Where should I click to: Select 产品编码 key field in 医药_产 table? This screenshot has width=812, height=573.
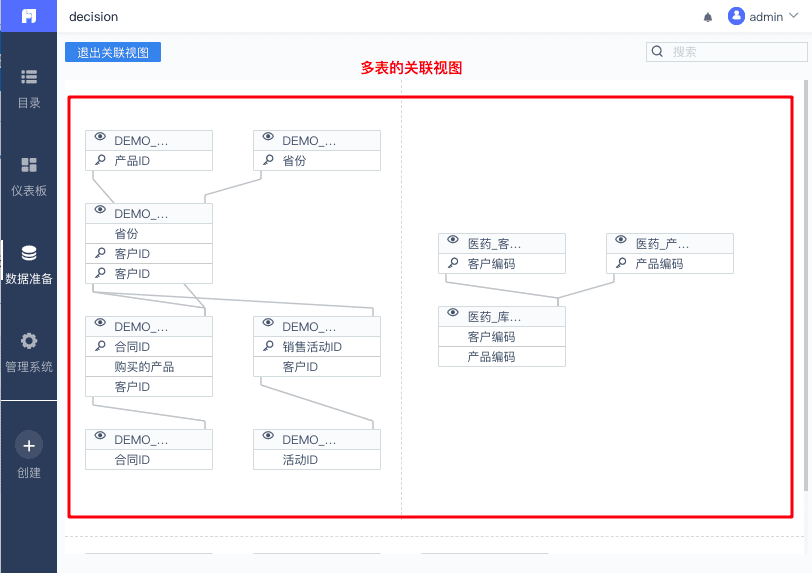pyautogui.click(x=670, y=264)
